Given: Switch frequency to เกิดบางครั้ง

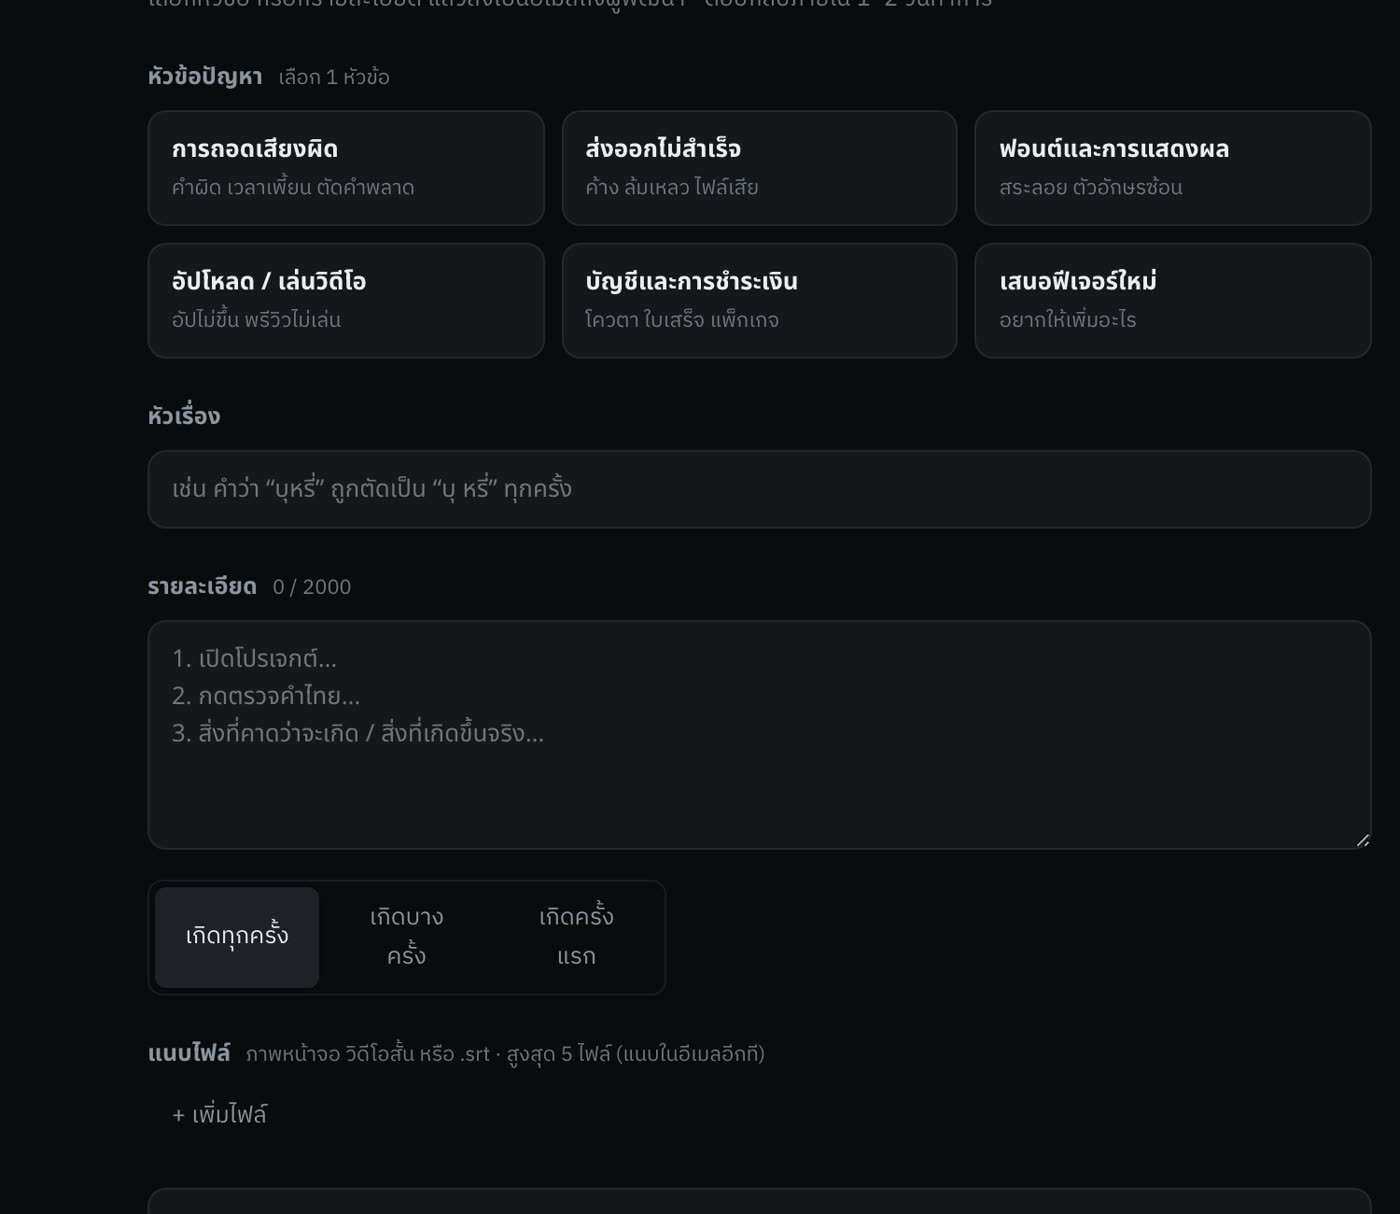Looking at the screenshot, I should pyautogui.click(x=406, y=937).
